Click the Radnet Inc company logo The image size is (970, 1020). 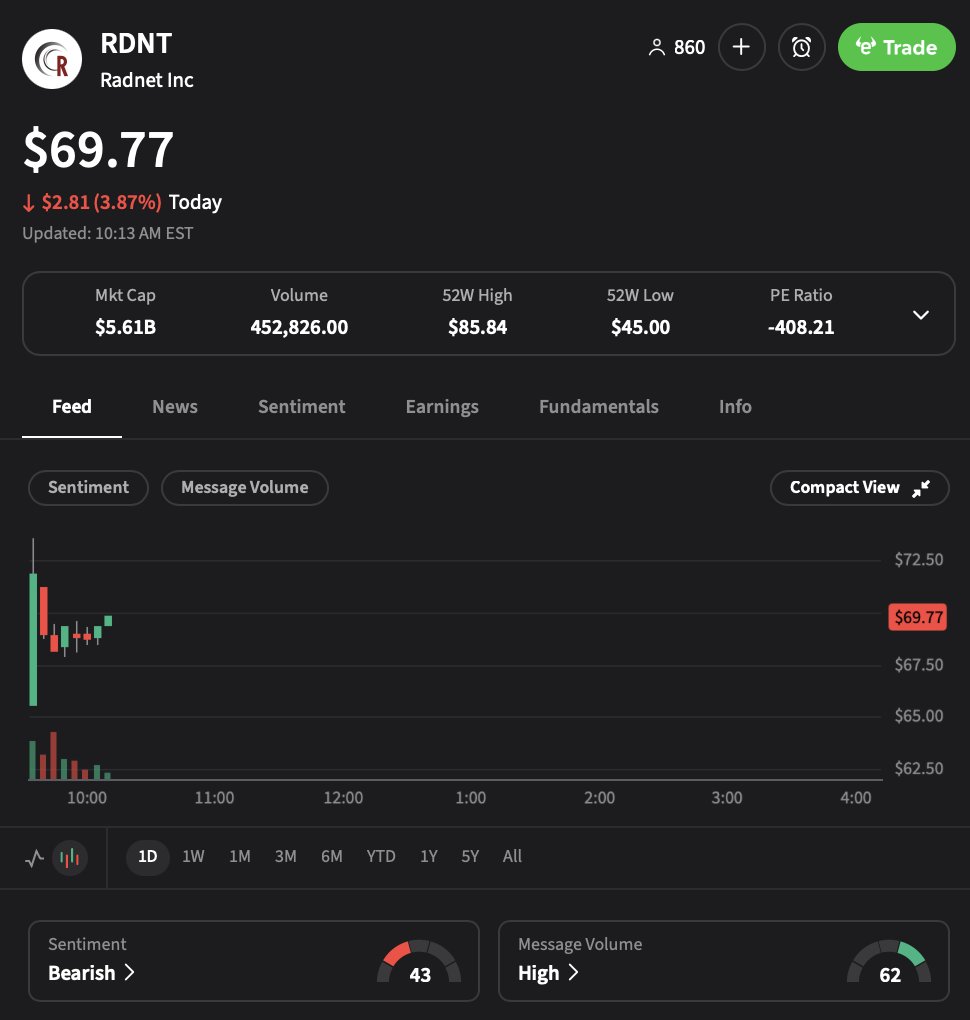click(x=51, y=58)
